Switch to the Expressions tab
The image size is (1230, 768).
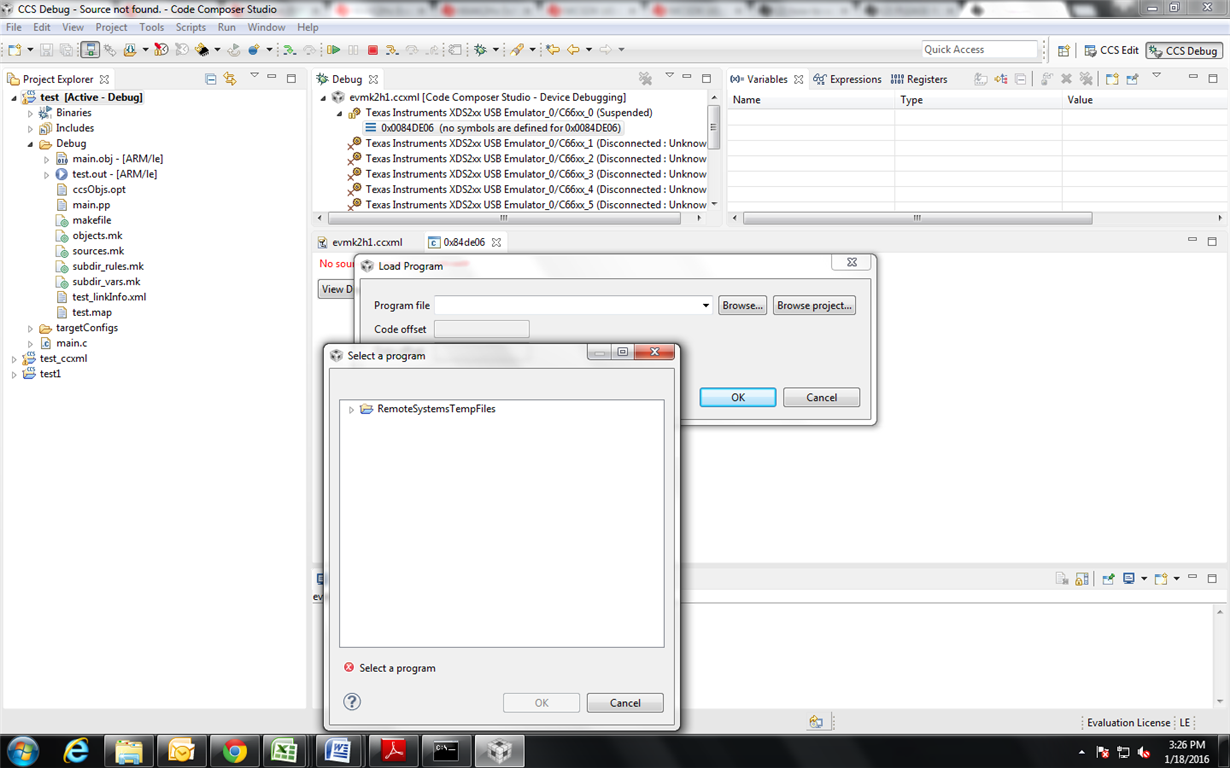coord(847,79)
